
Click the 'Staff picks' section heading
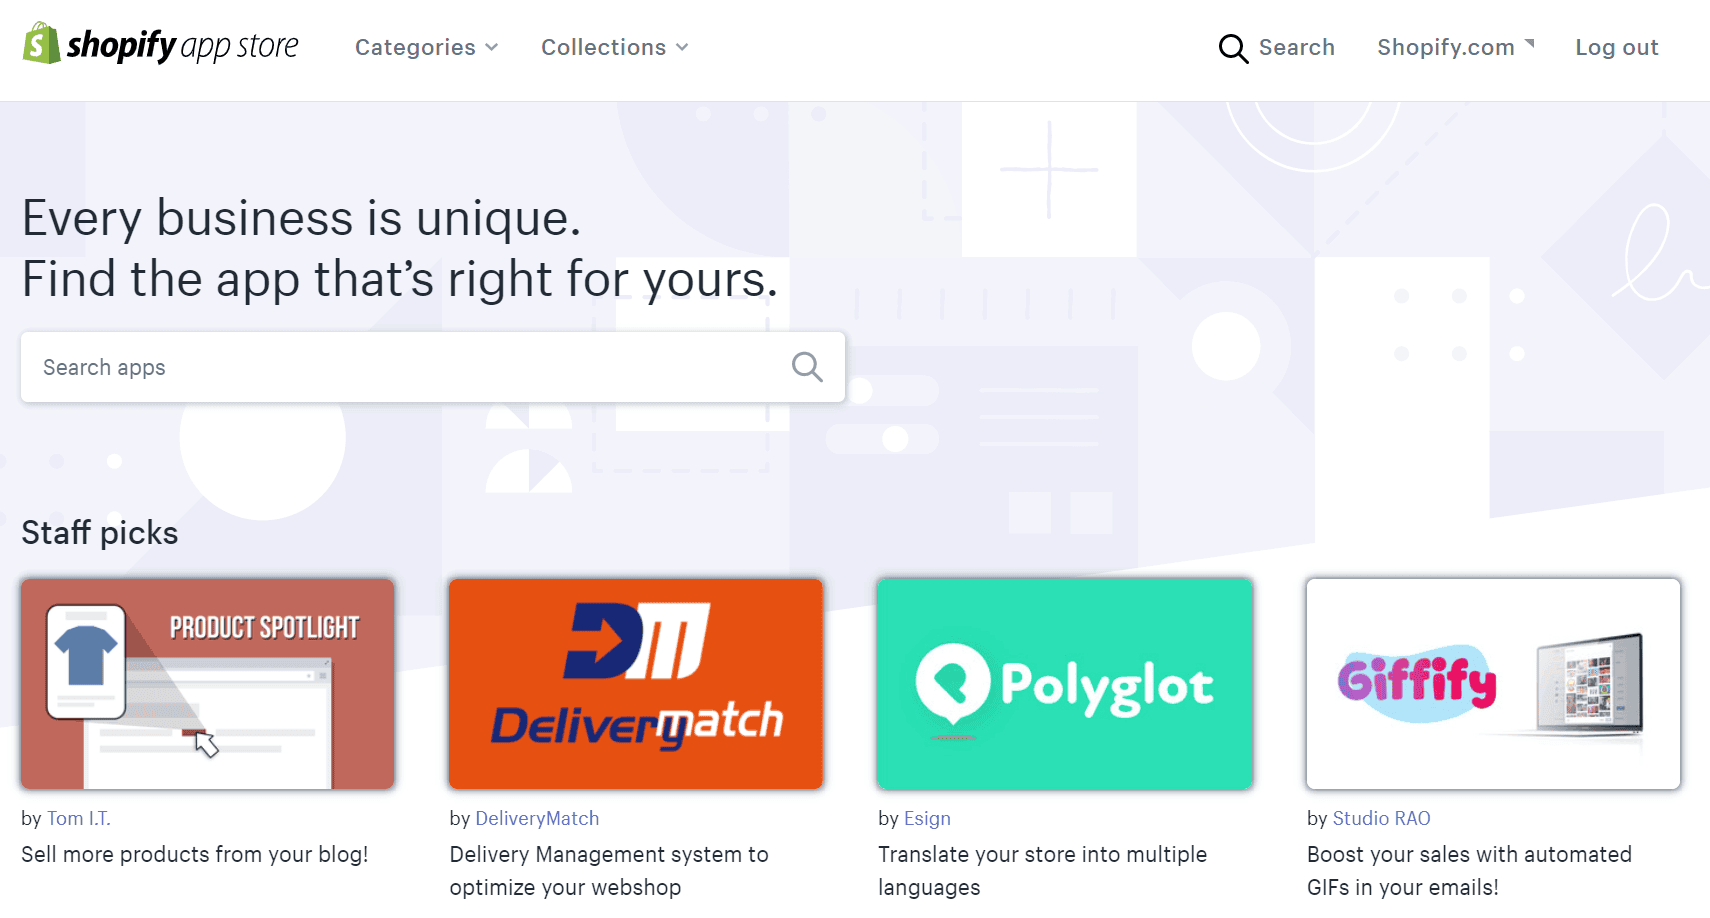tap(99, 533)
